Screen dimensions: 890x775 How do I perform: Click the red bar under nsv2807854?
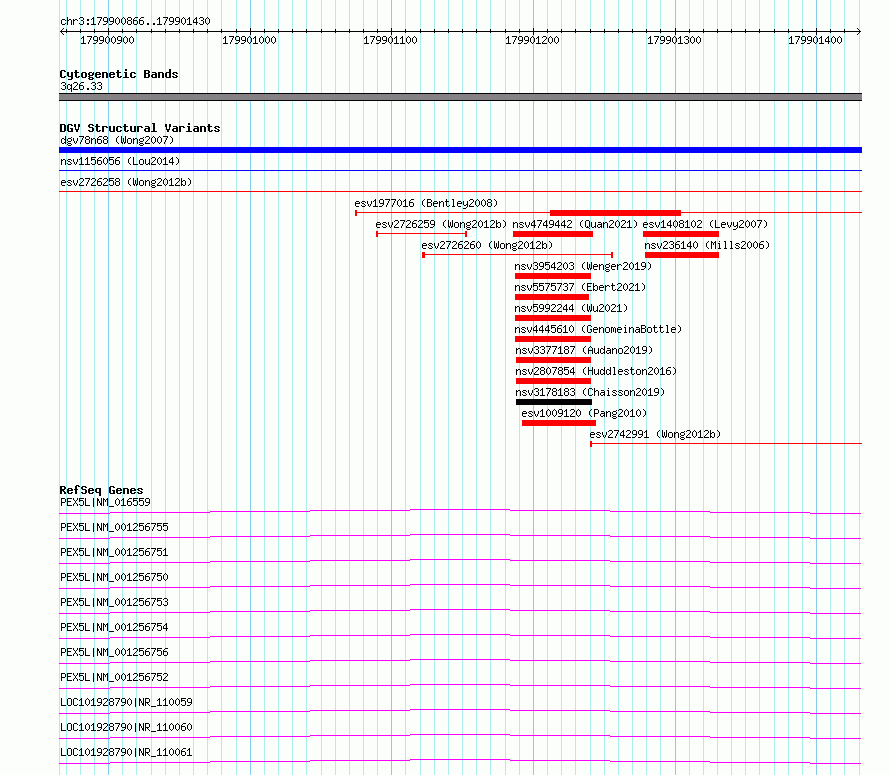pyautogui.click(x=553, y=381)
